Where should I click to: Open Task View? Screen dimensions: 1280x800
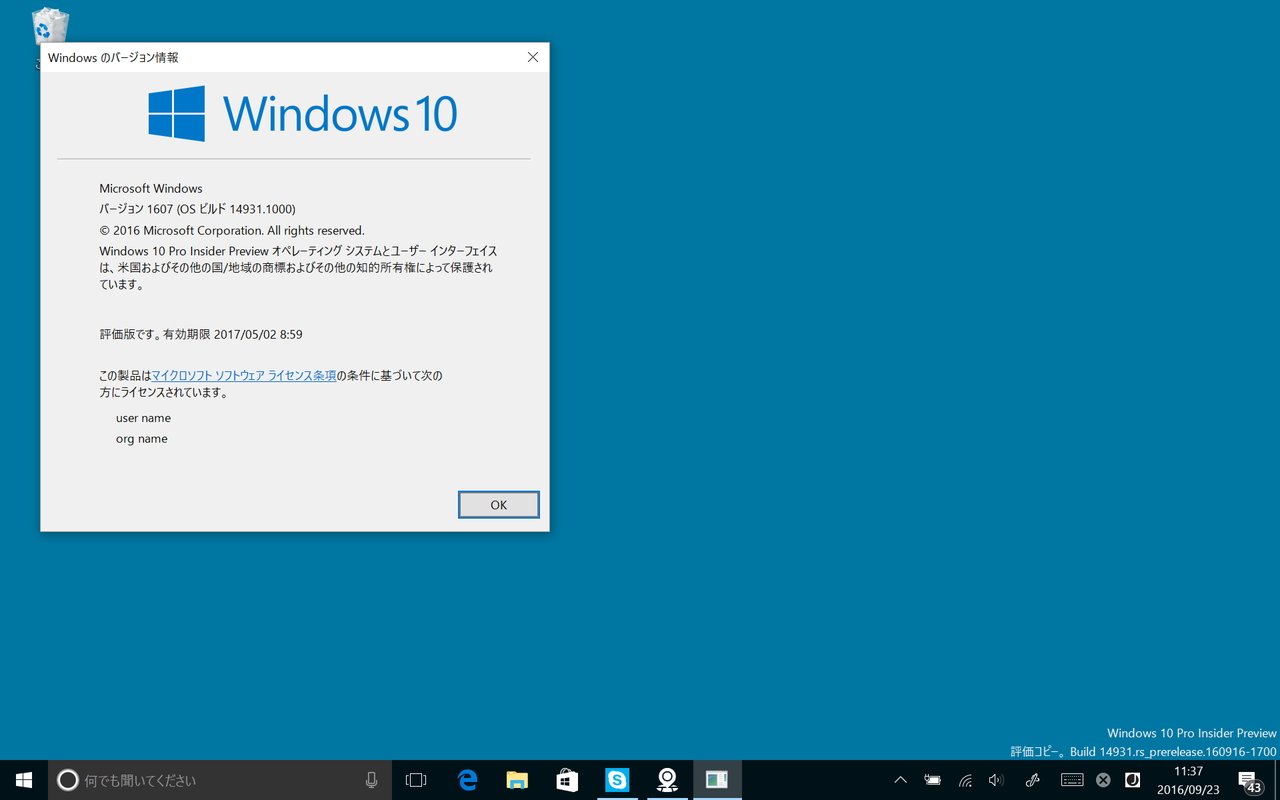[x=416, y=779]
